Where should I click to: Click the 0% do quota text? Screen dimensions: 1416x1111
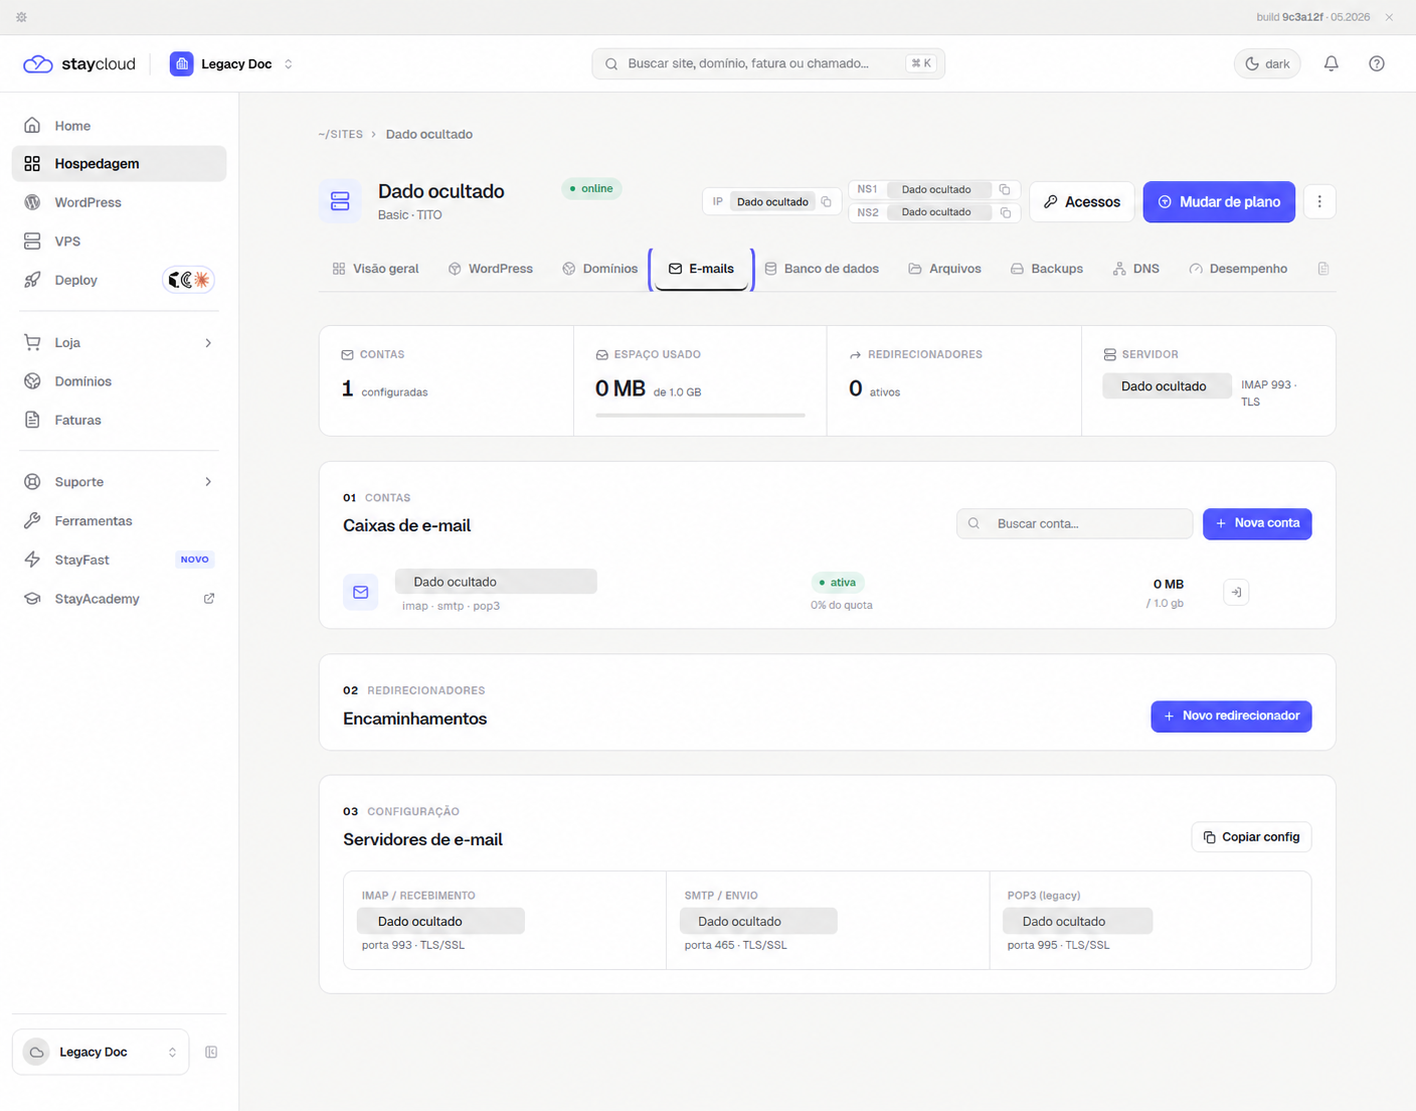point(842,605)
